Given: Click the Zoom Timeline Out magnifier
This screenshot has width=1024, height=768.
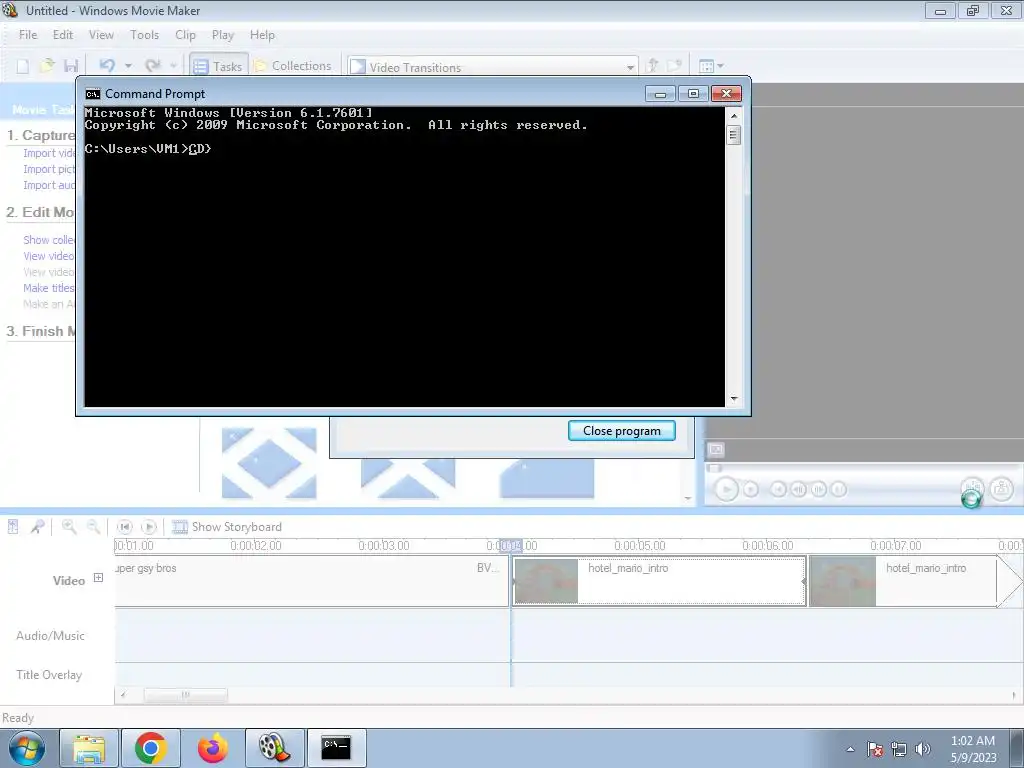Looking at the screenshot, I should [x=93, y=526].
